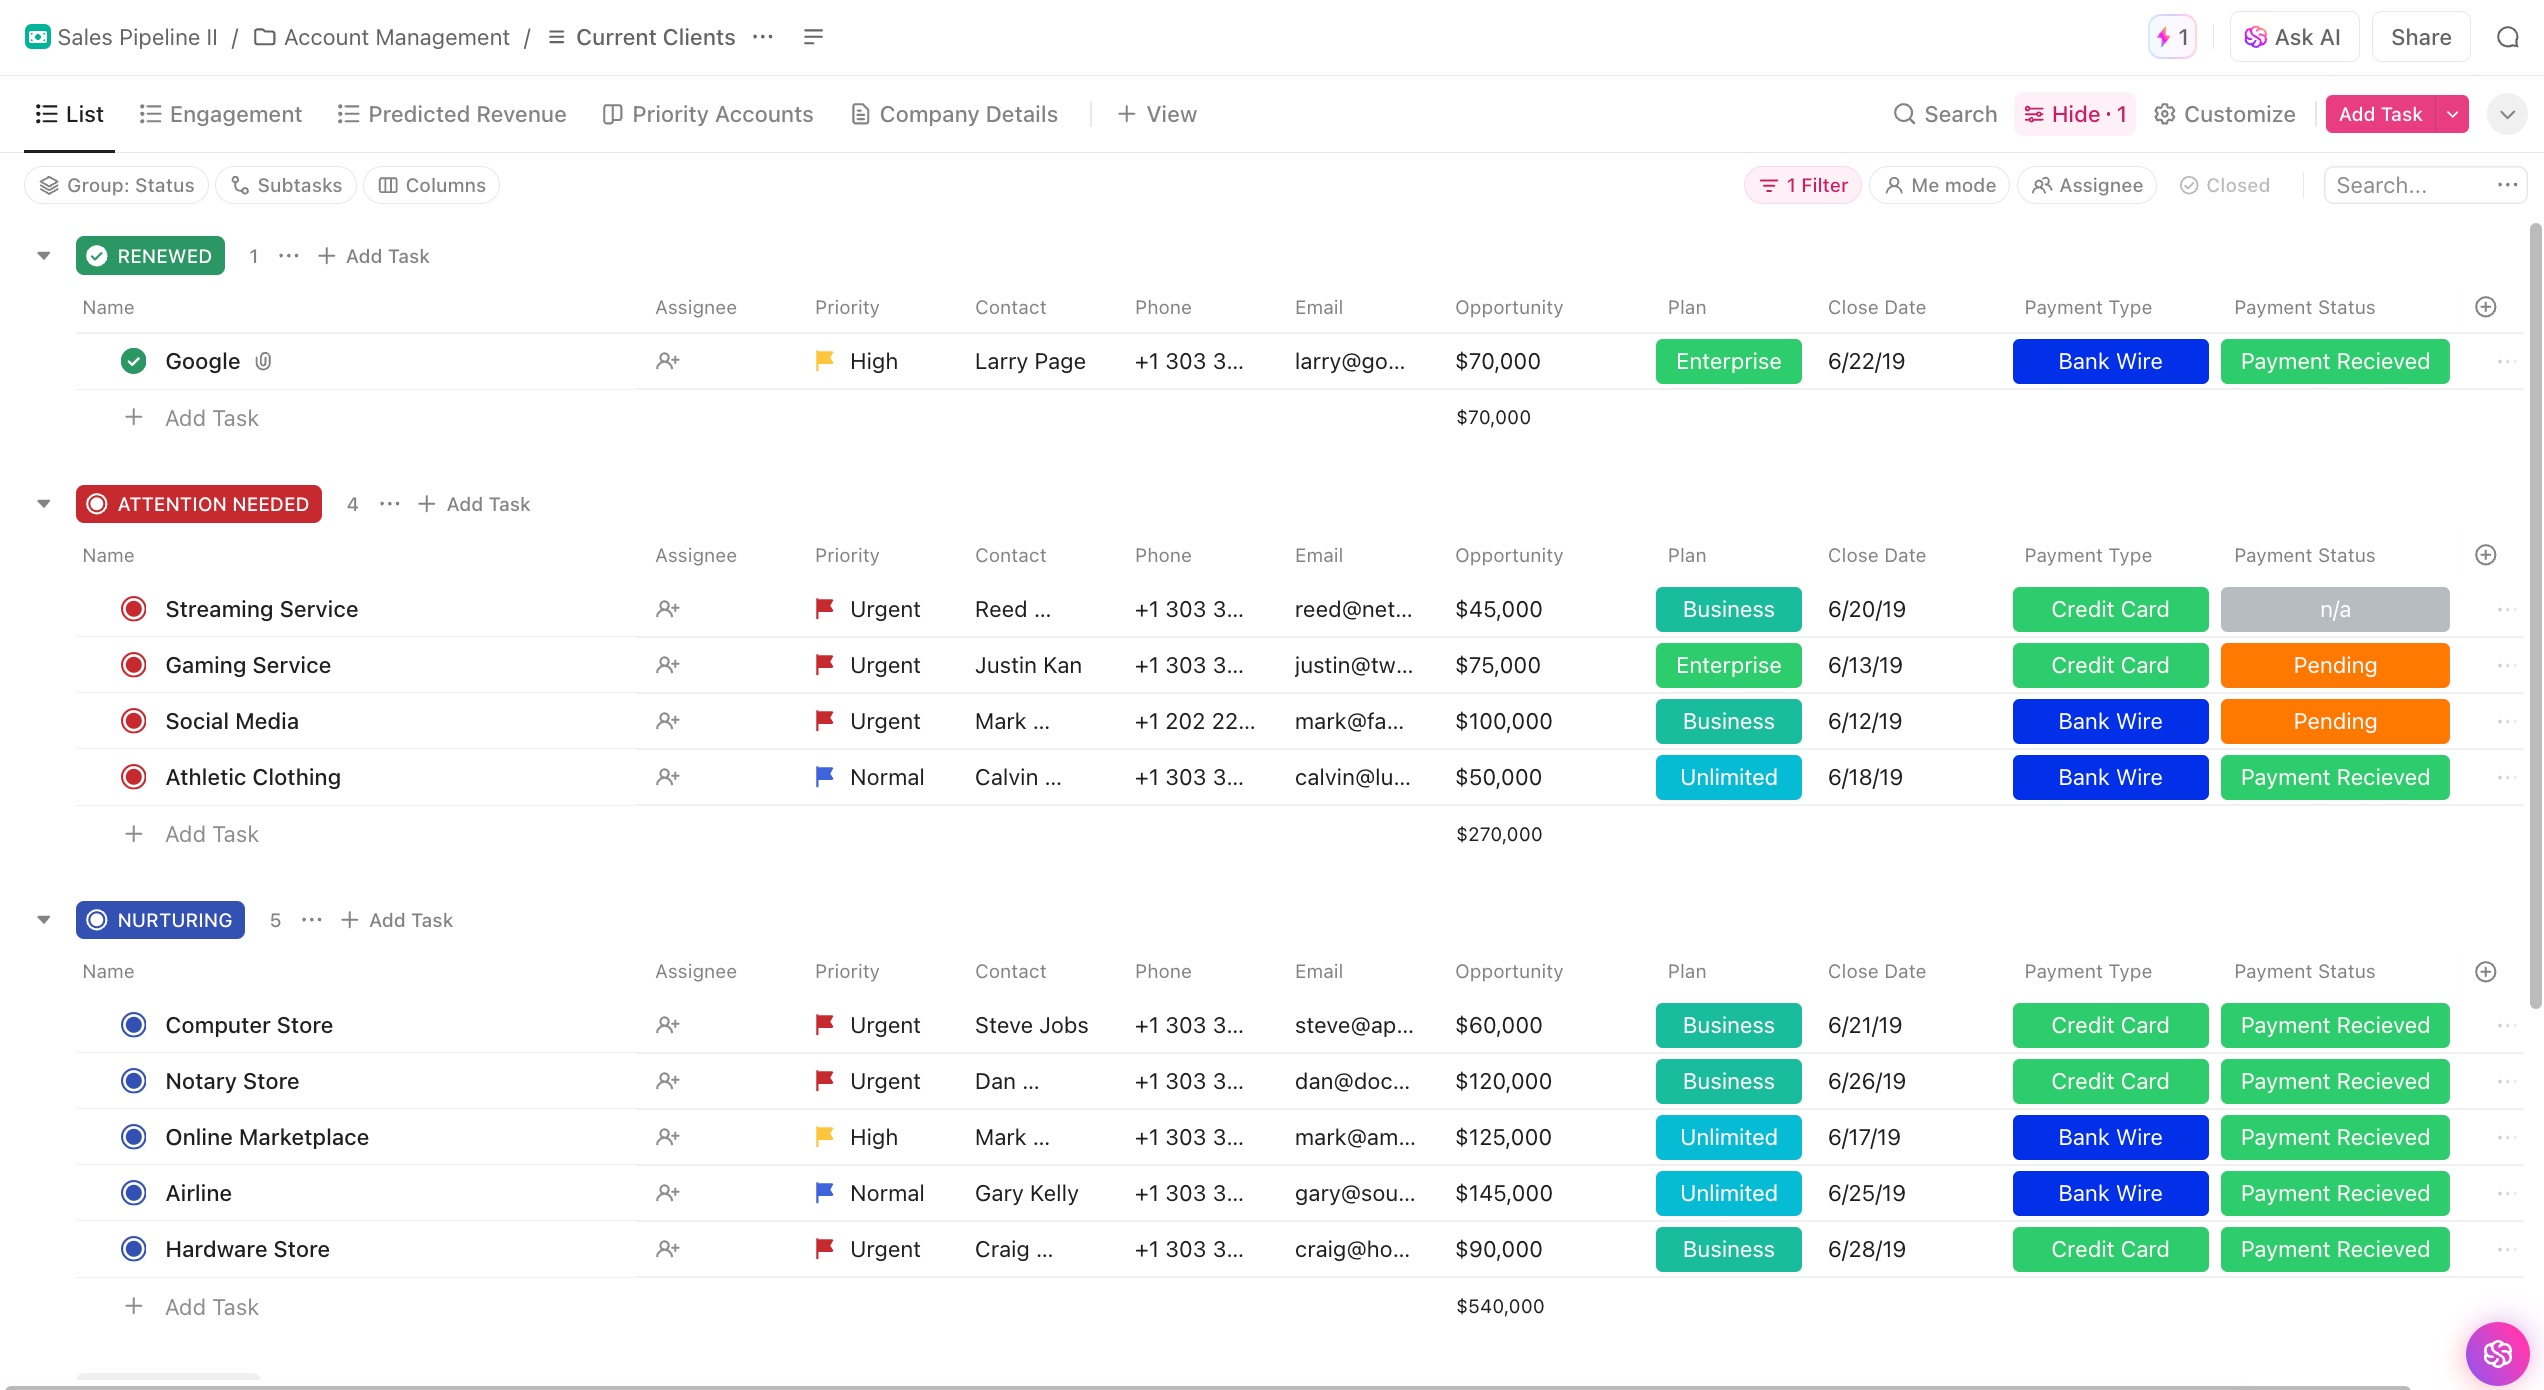Assign someone to the Streaming Service task
Screen dimensions: 2544x1390
(668, 609)
